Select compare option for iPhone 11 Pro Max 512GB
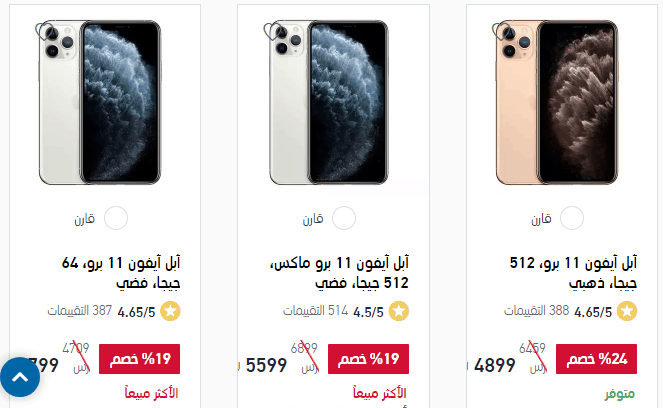Viewport: 663px width, 408px height. pos(344,218)
